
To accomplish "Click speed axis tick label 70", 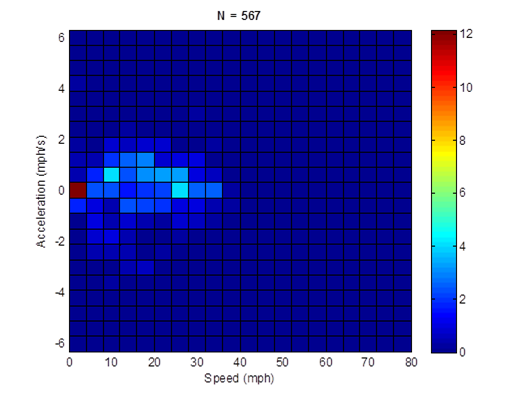I will tap(368, 362).
